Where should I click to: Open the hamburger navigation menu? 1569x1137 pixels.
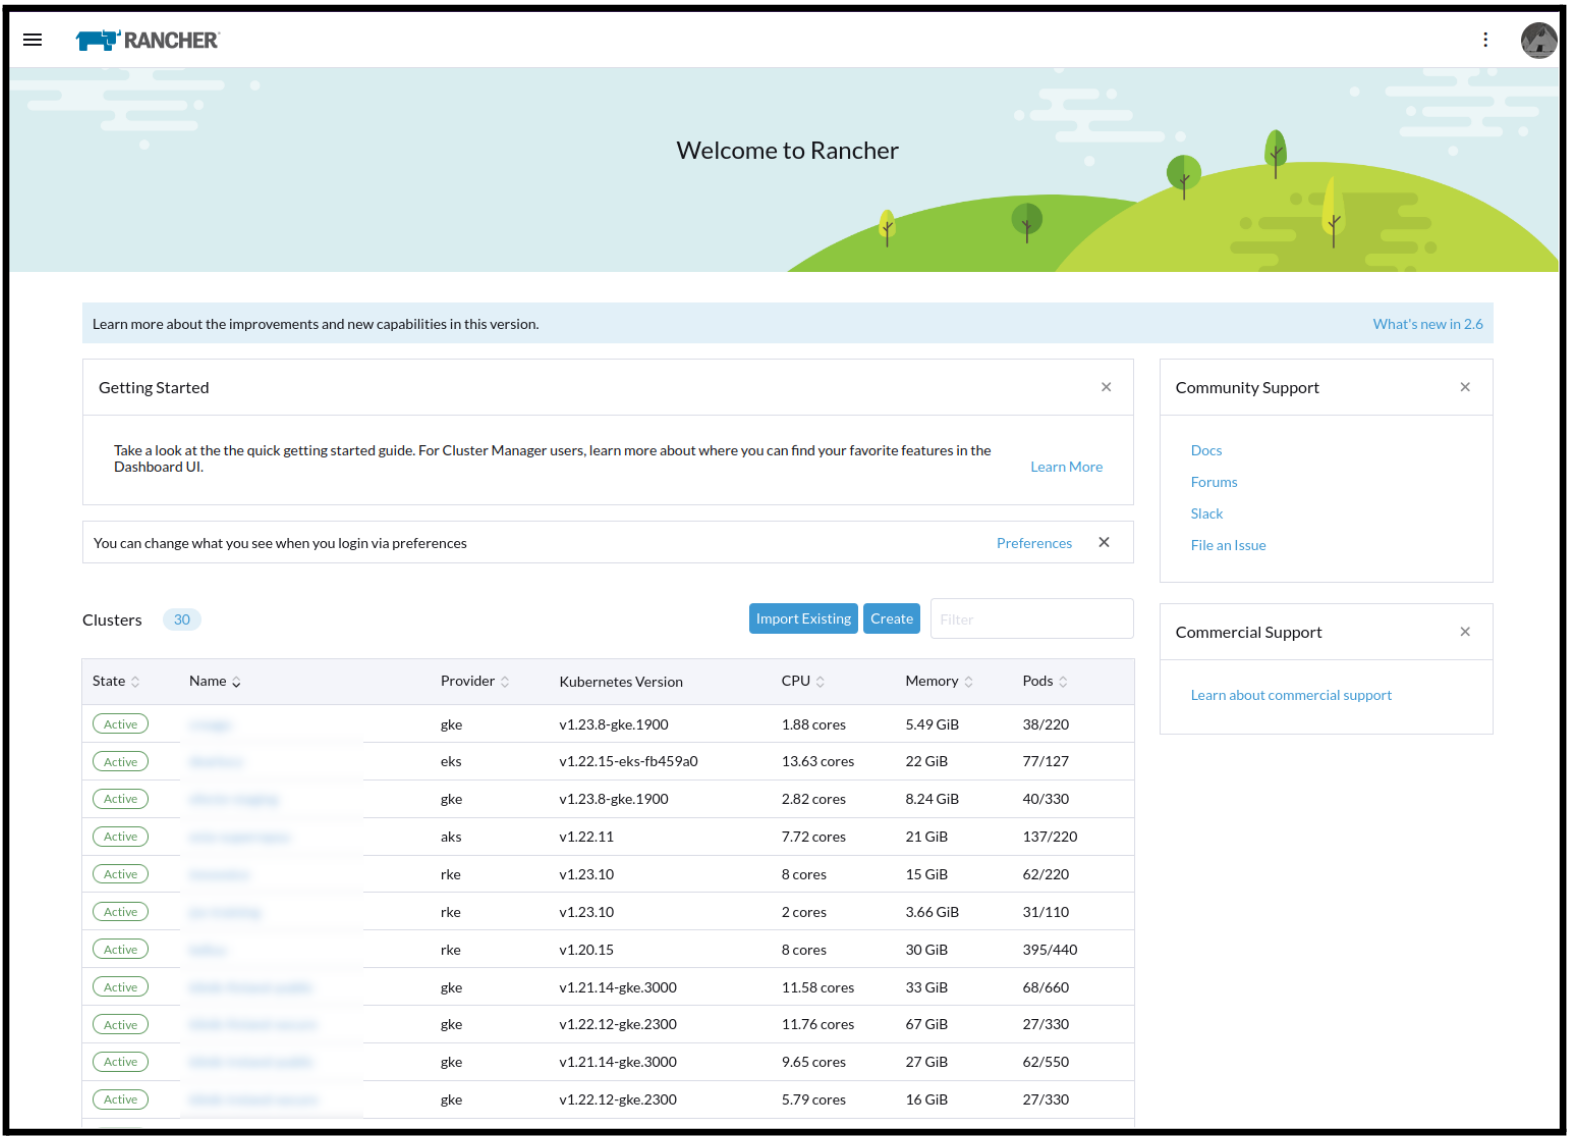pos(32,40)
